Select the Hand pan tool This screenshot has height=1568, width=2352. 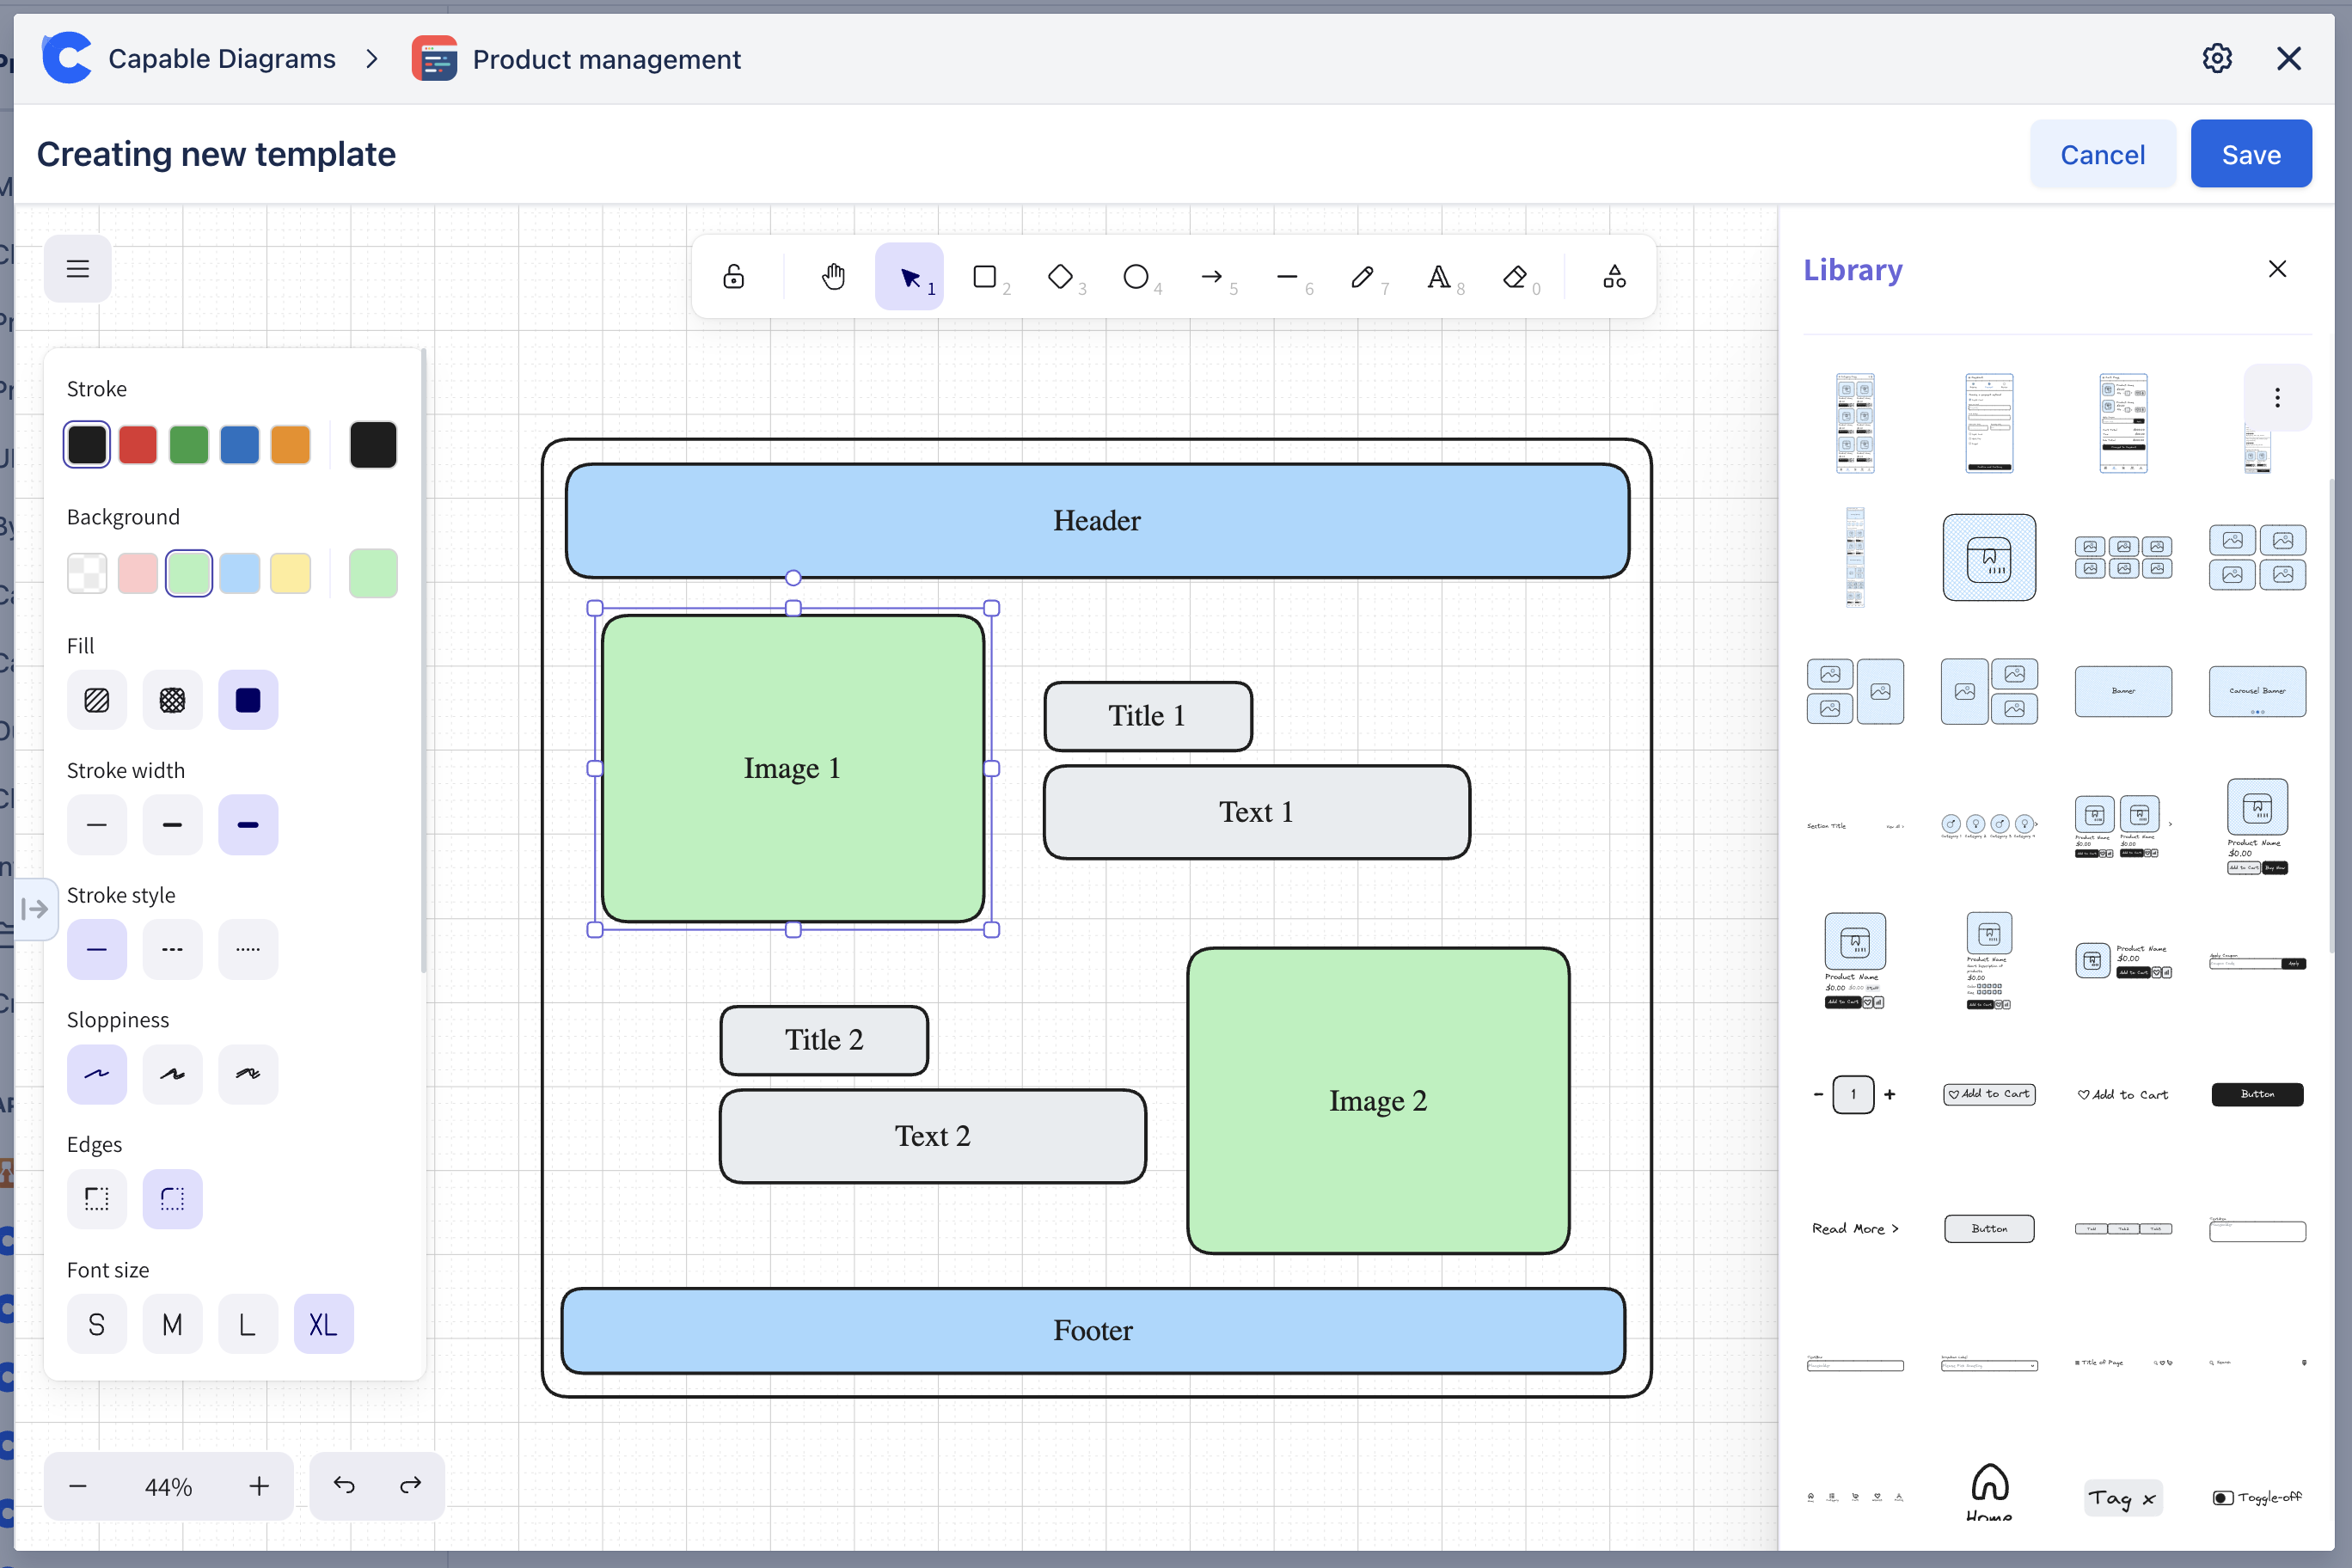[833, 276]
